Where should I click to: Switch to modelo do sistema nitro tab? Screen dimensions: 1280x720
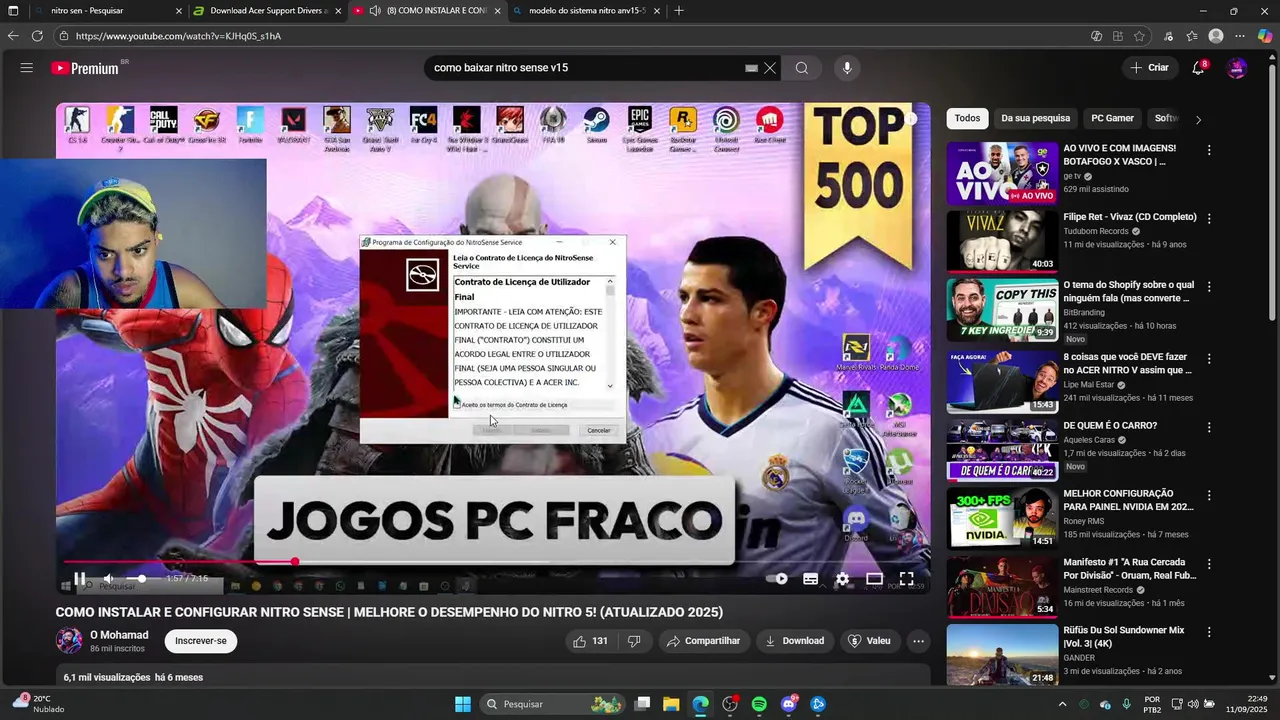[x=585, y=11]
